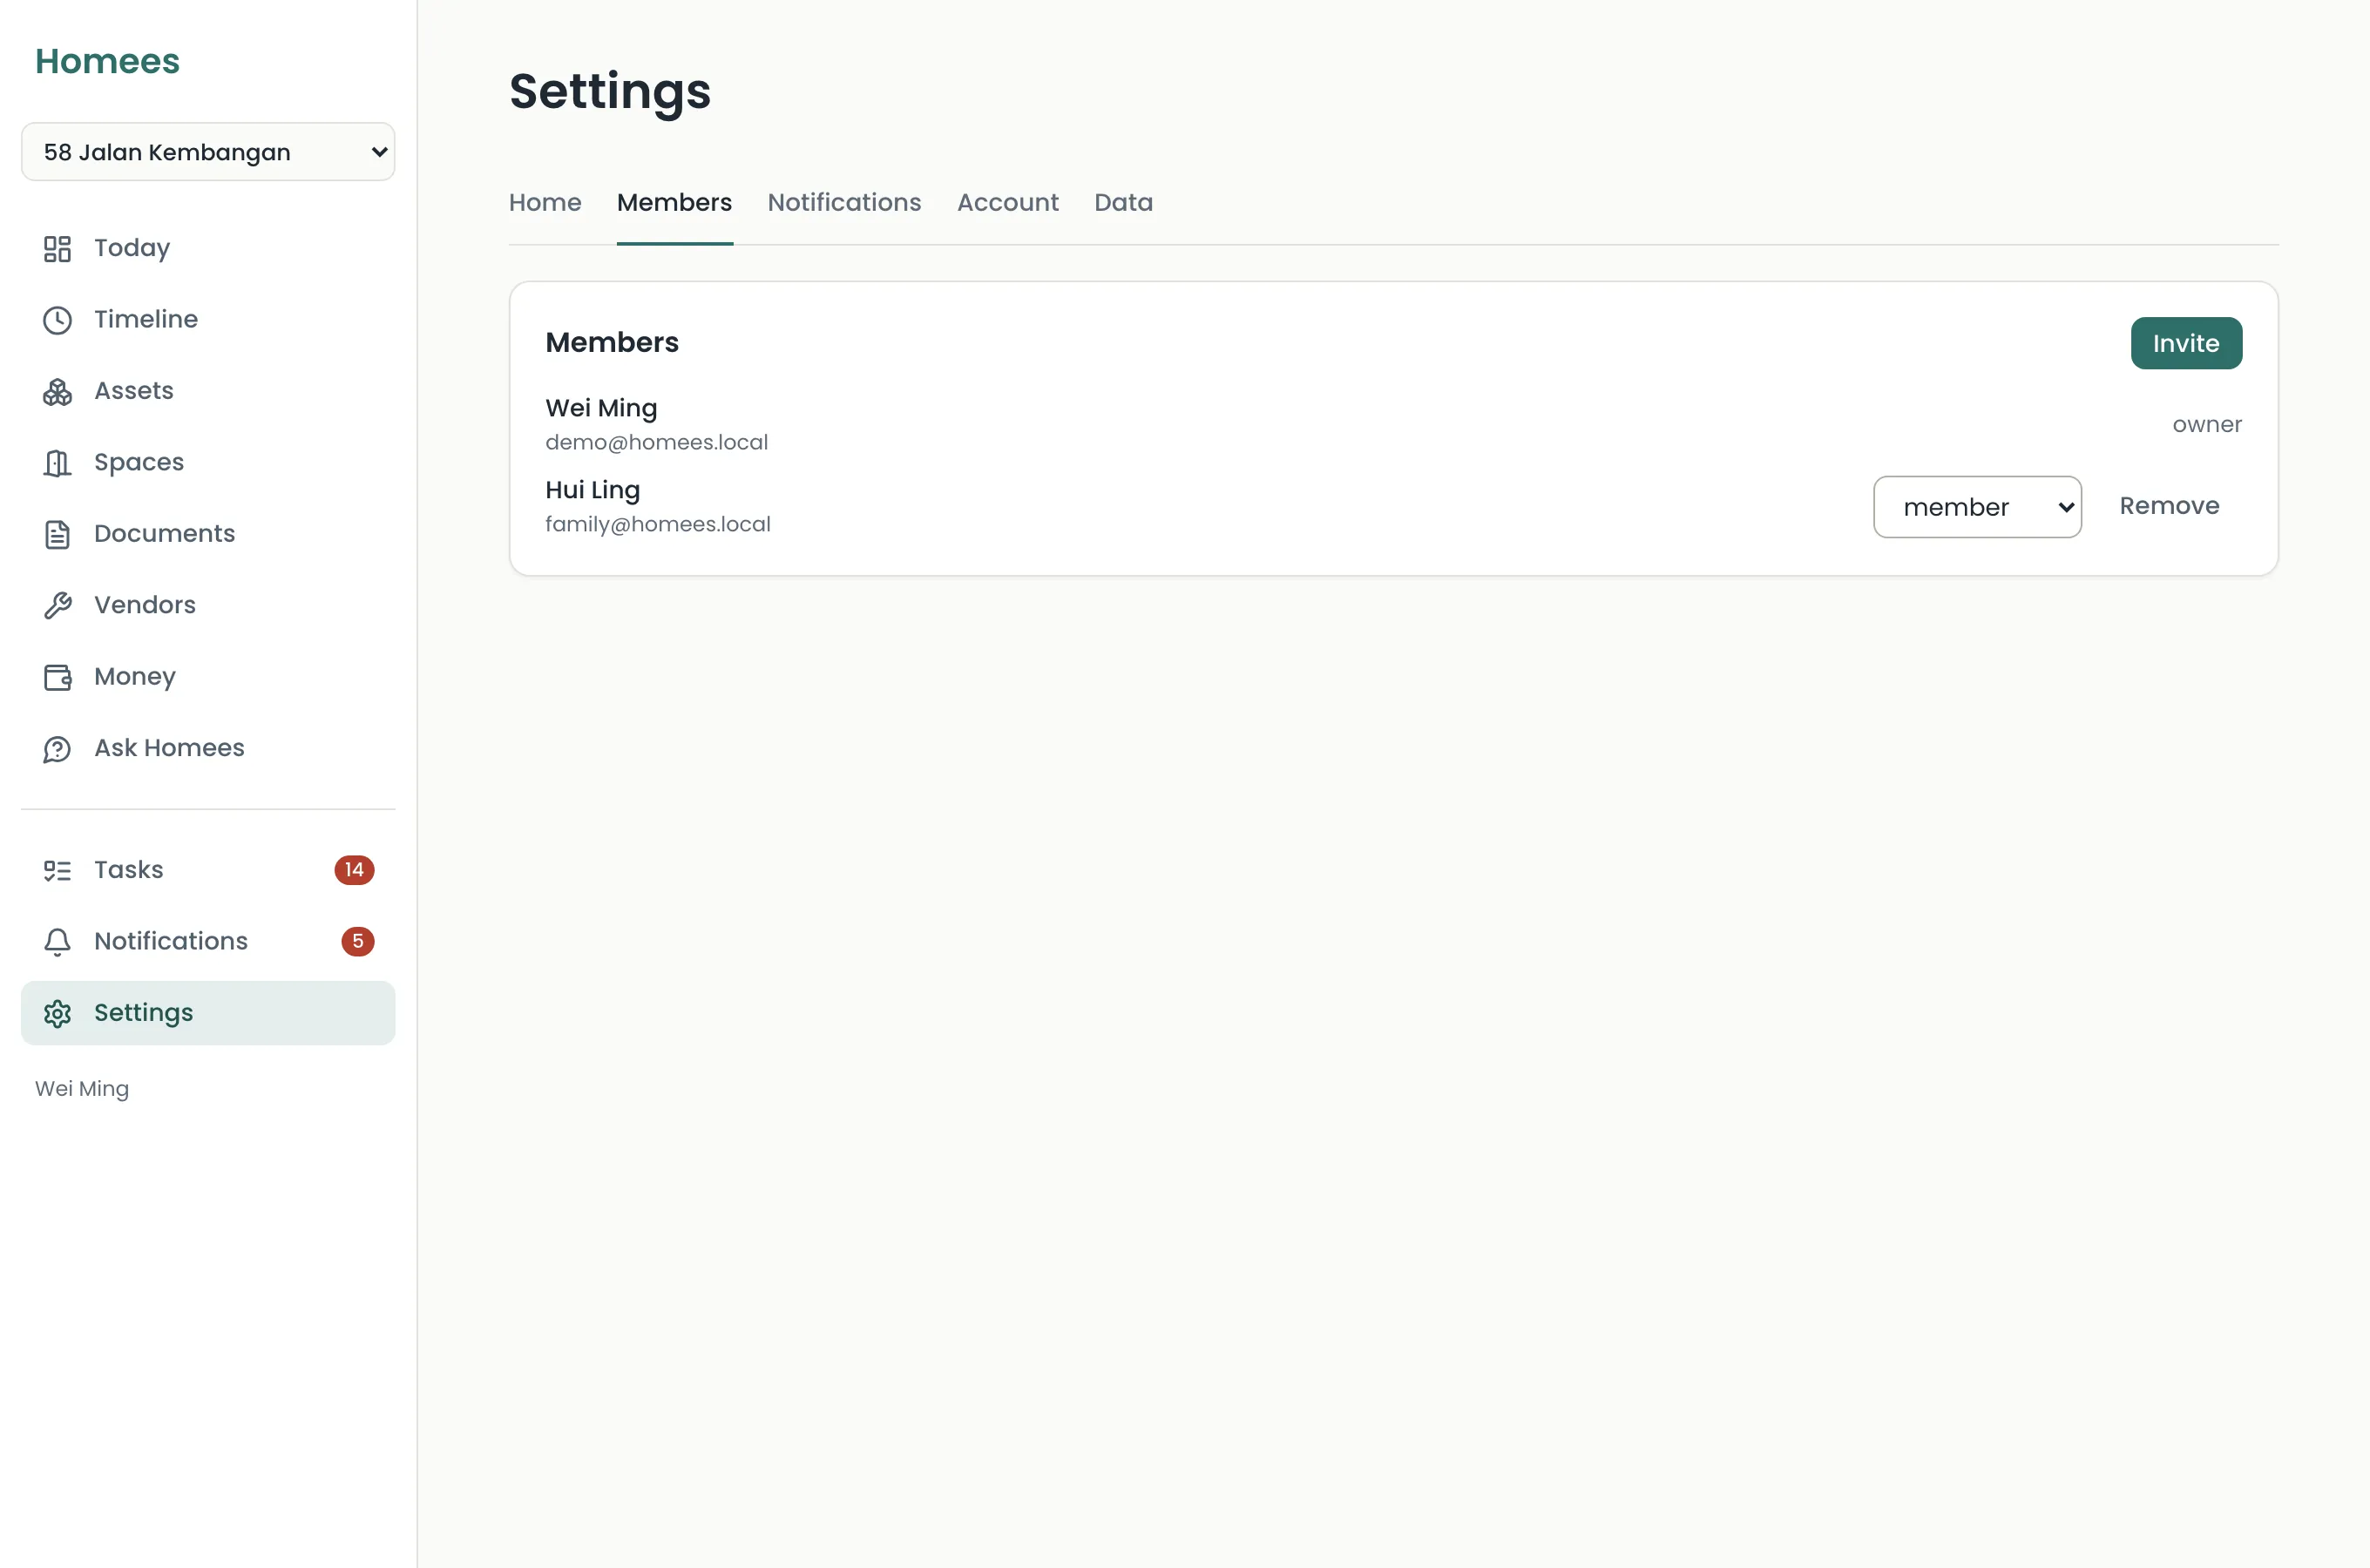
Task: Click the Homees logo
Action: tap(107, 61)
